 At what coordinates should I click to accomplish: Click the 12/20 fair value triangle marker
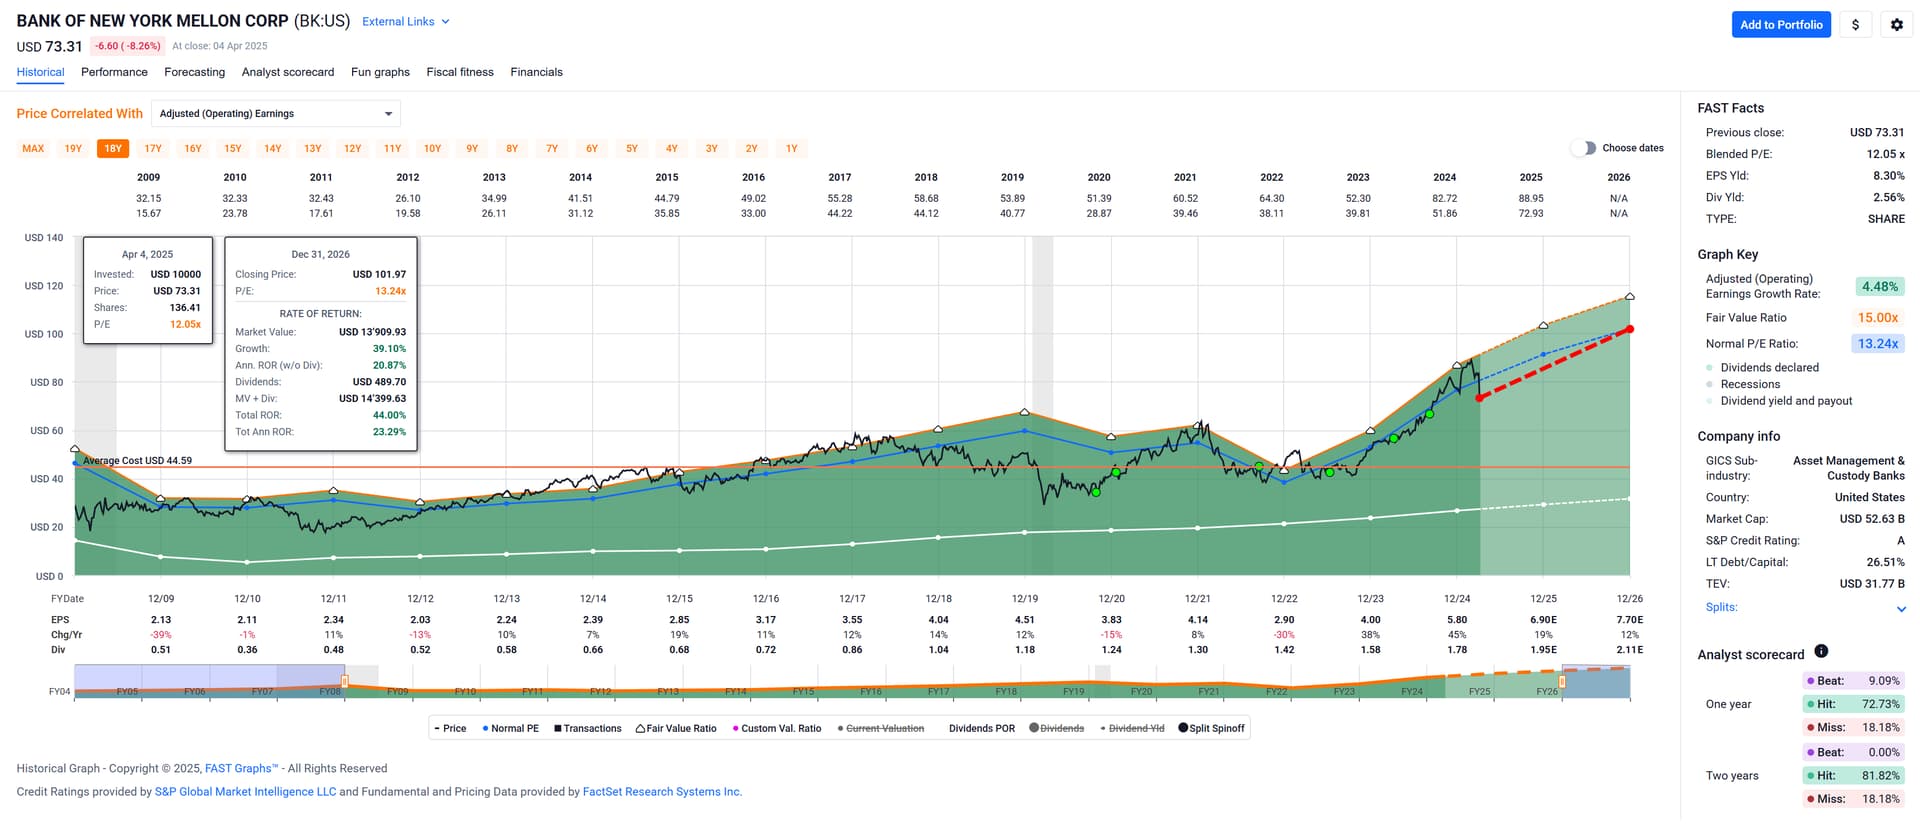pos(1111,437)
